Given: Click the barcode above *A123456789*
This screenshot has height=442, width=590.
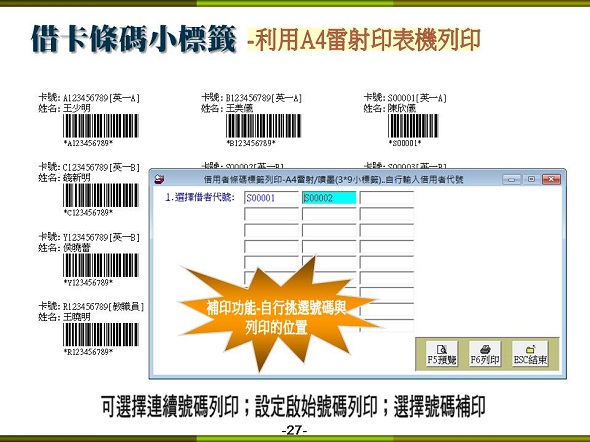Looking at the screenshot, I should tap(101, 126).
